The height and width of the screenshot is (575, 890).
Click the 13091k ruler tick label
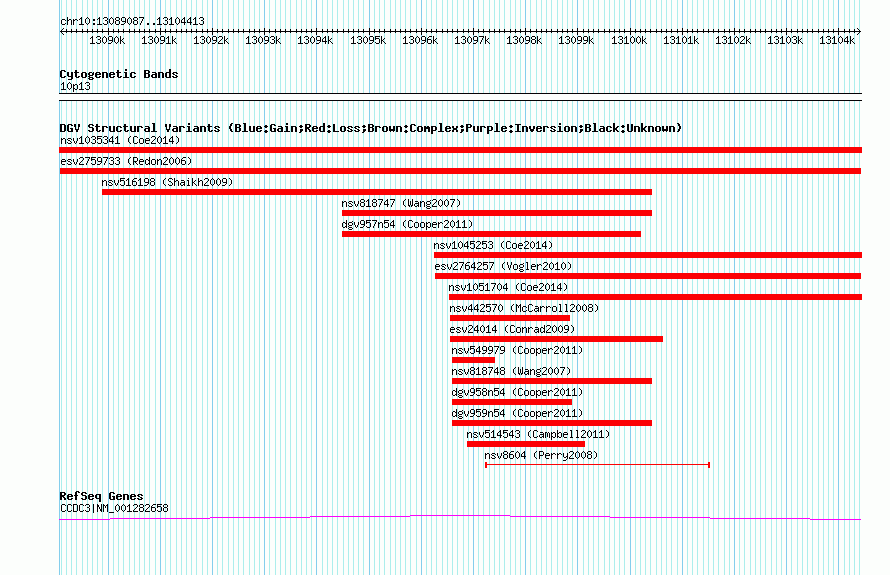click(159, 40)
